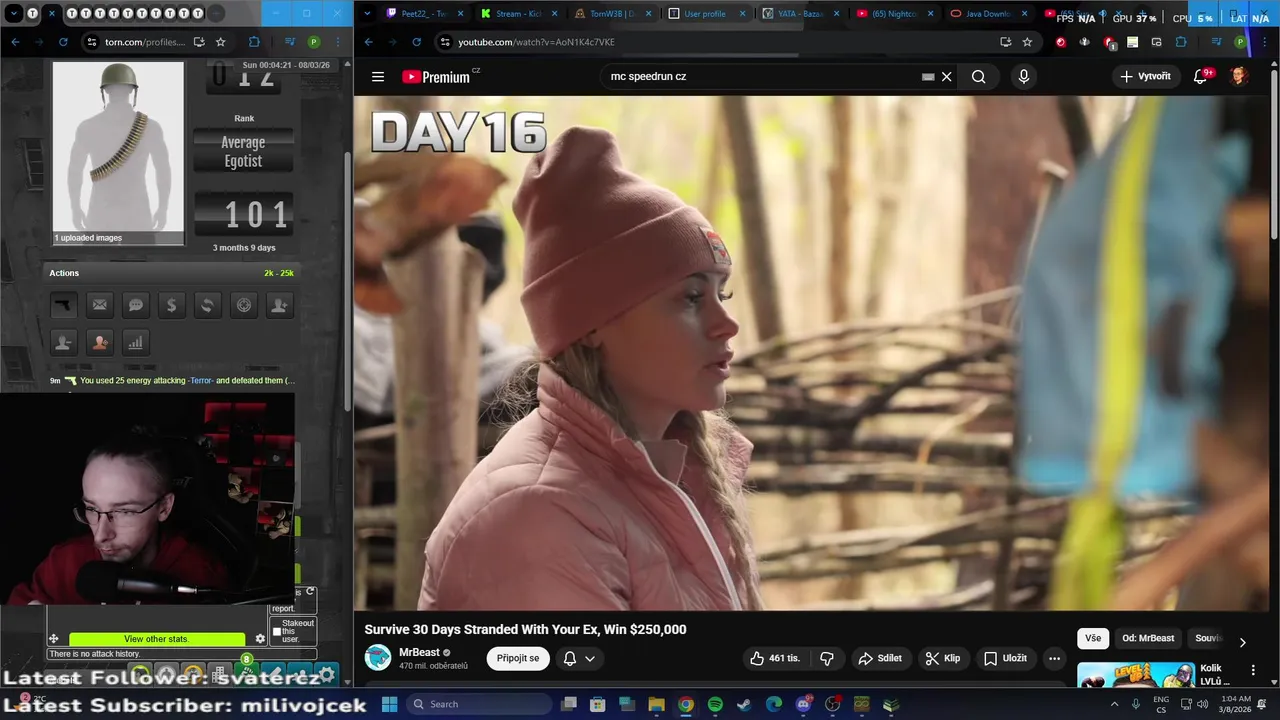Open the YouTube account avatar menu
Image resolution: width=1280 pixels, height=720 pixels.
coord(1239,77)
